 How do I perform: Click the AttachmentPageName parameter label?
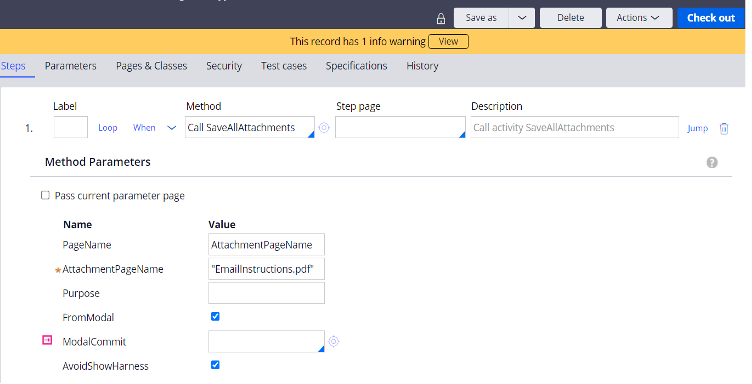(113, 269)
